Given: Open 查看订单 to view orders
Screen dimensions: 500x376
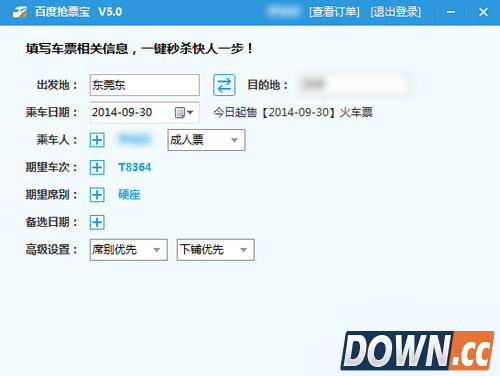Looking at the screenshot, I should (x=334, y=12).
